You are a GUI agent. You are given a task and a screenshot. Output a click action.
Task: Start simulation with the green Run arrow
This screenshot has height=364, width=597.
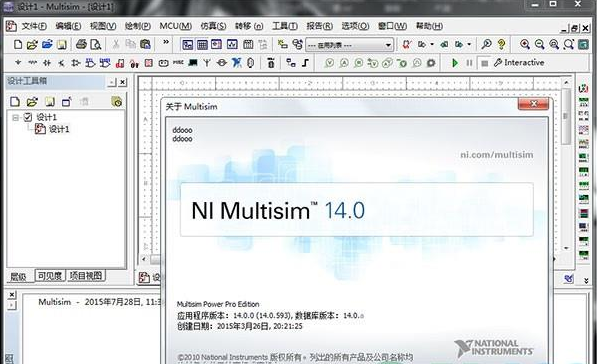pos(455,63)
